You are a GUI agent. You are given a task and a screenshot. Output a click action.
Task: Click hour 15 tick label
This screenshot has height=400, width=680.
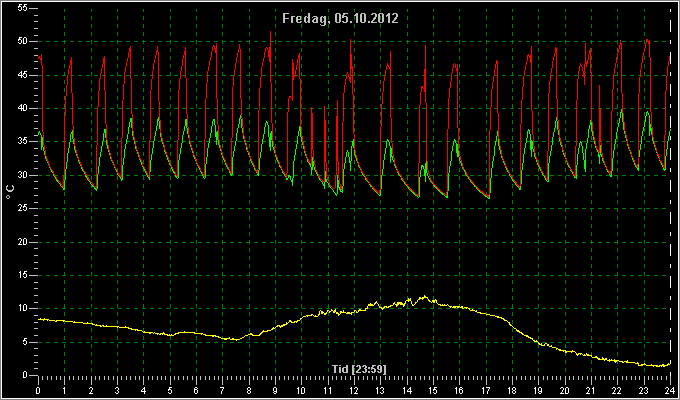(433, 390)
